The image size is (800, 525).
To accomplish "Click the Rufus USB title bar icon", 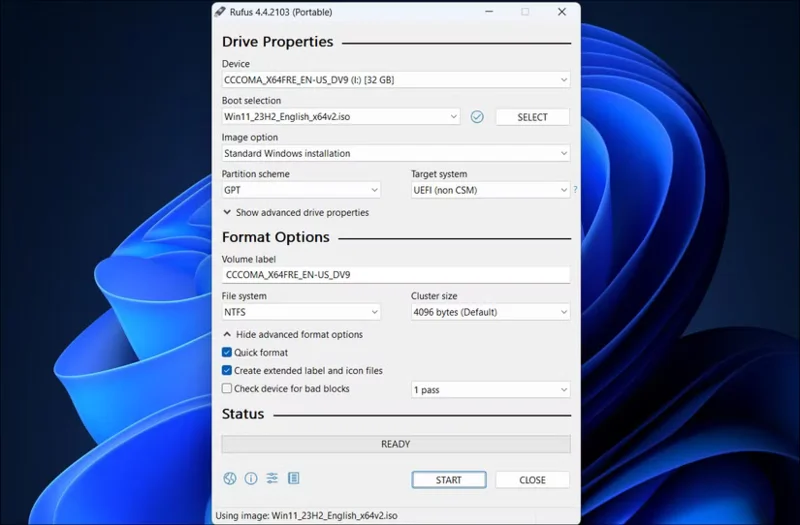I will 221,12.
